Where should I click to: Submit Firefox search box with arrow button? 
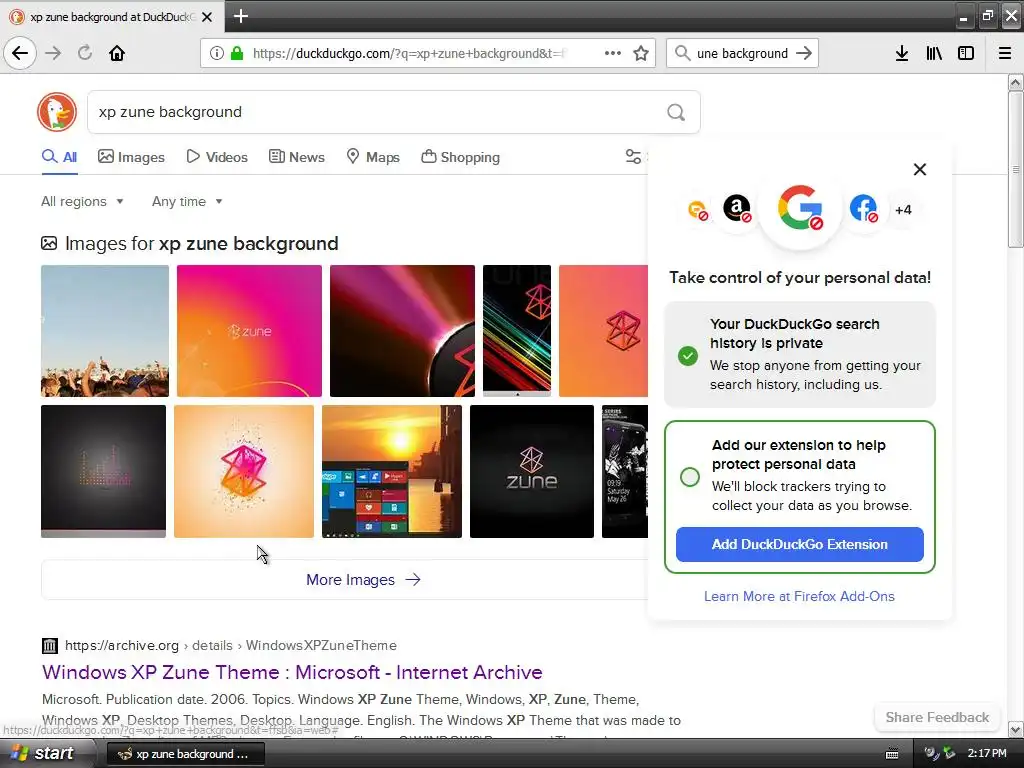pyautogui.click(x=804, y=54)
